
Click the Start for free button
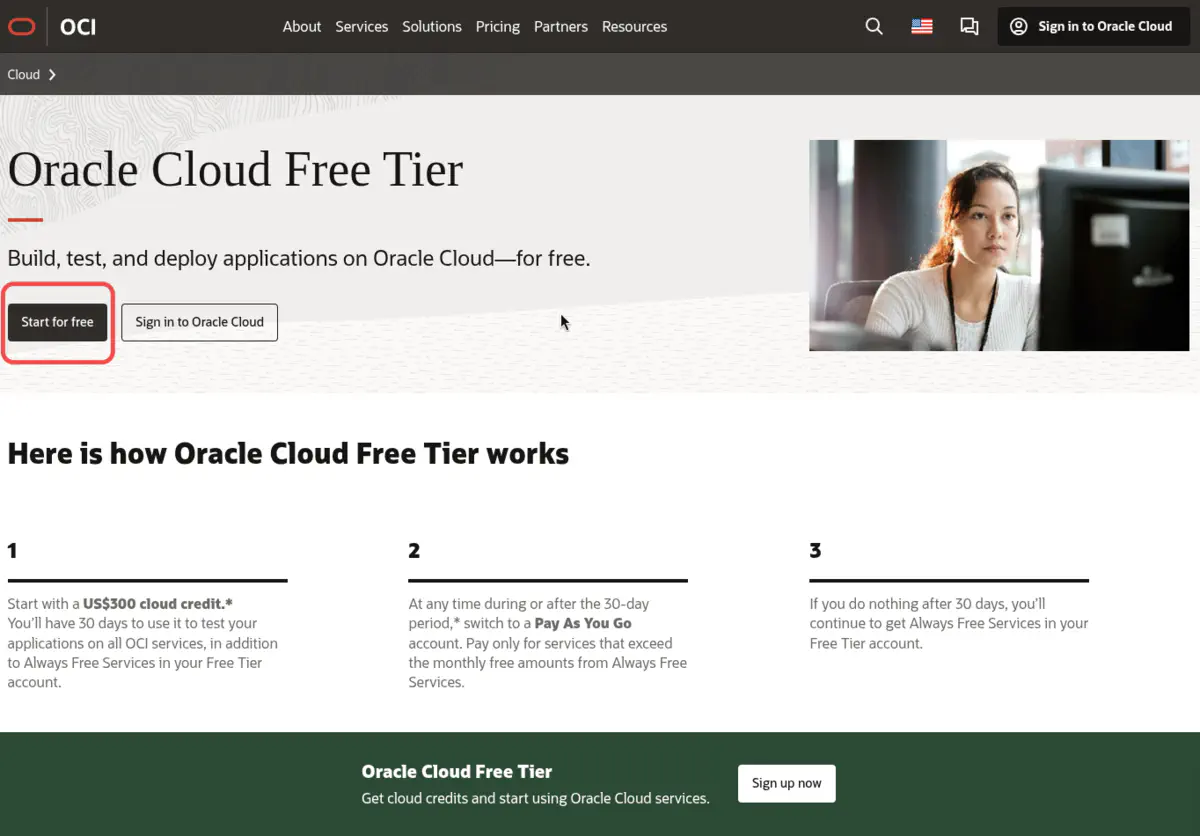point(57,322)
